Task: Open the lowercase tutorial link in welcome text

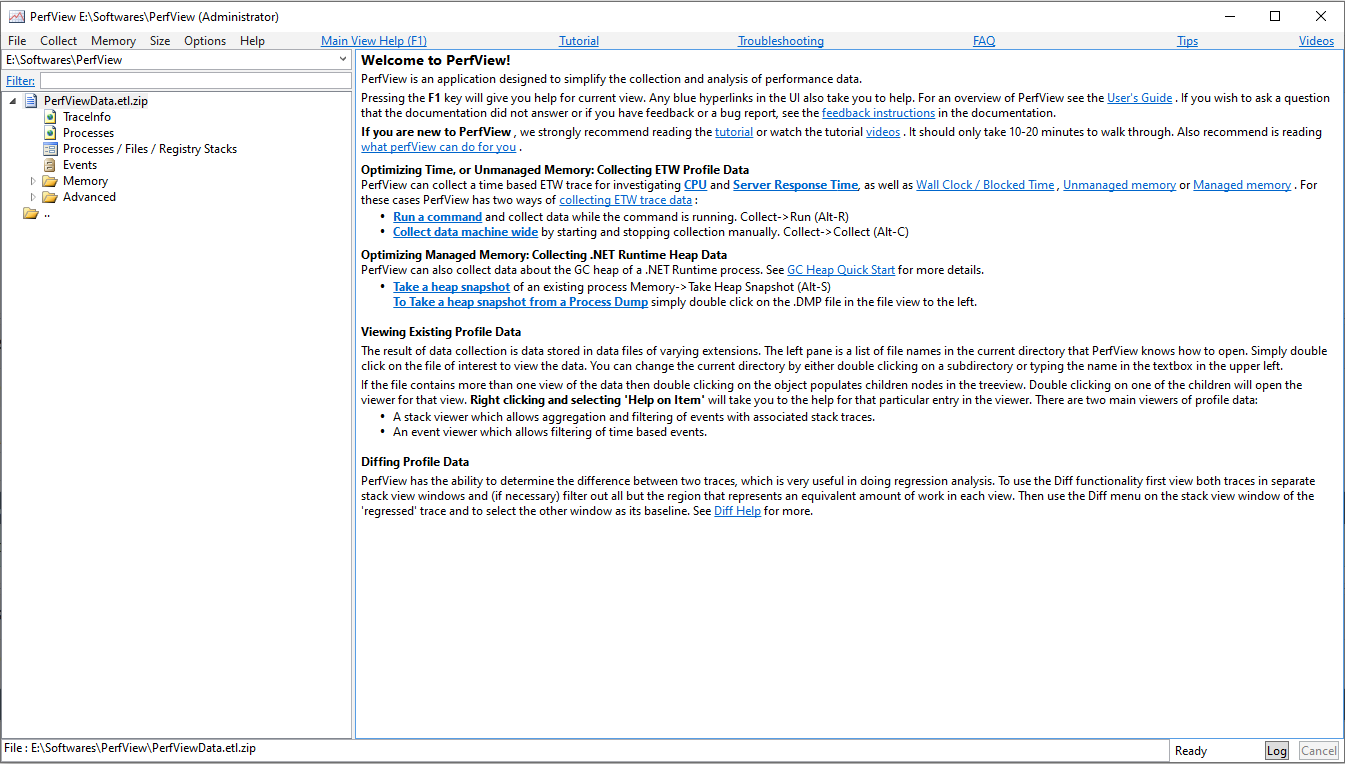Action: point(734,132)
